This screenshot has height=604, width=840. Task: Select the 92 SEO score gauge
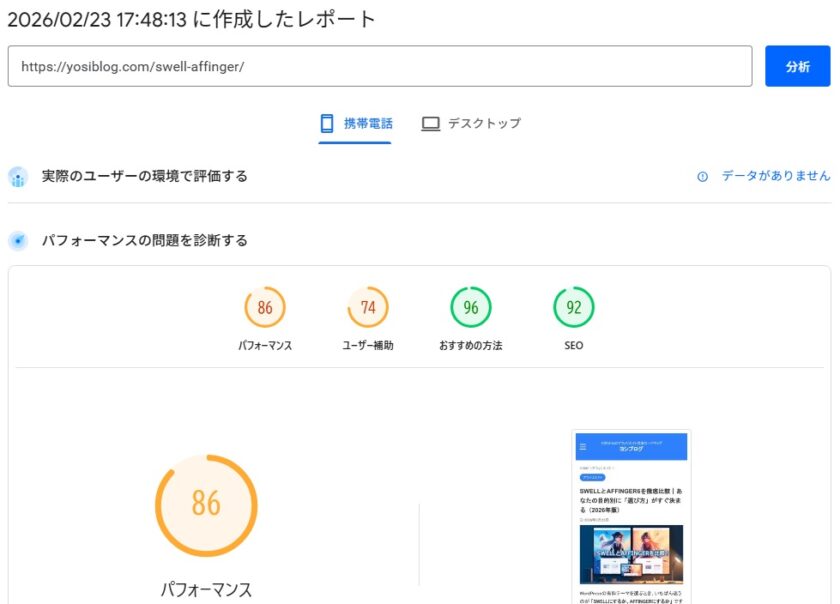pos(574,308)
